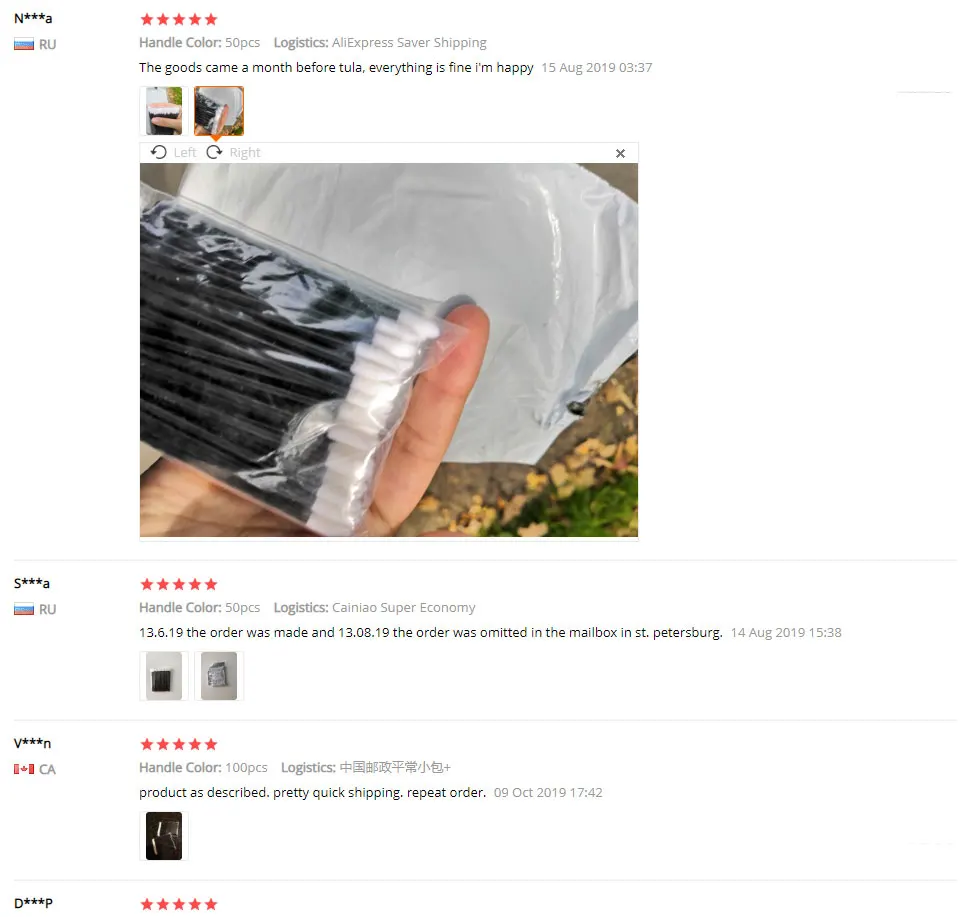Click the Cainiao Super Economy text
Image resolution: width=966 pixels, height=917 pixels.
coord(404,608)
